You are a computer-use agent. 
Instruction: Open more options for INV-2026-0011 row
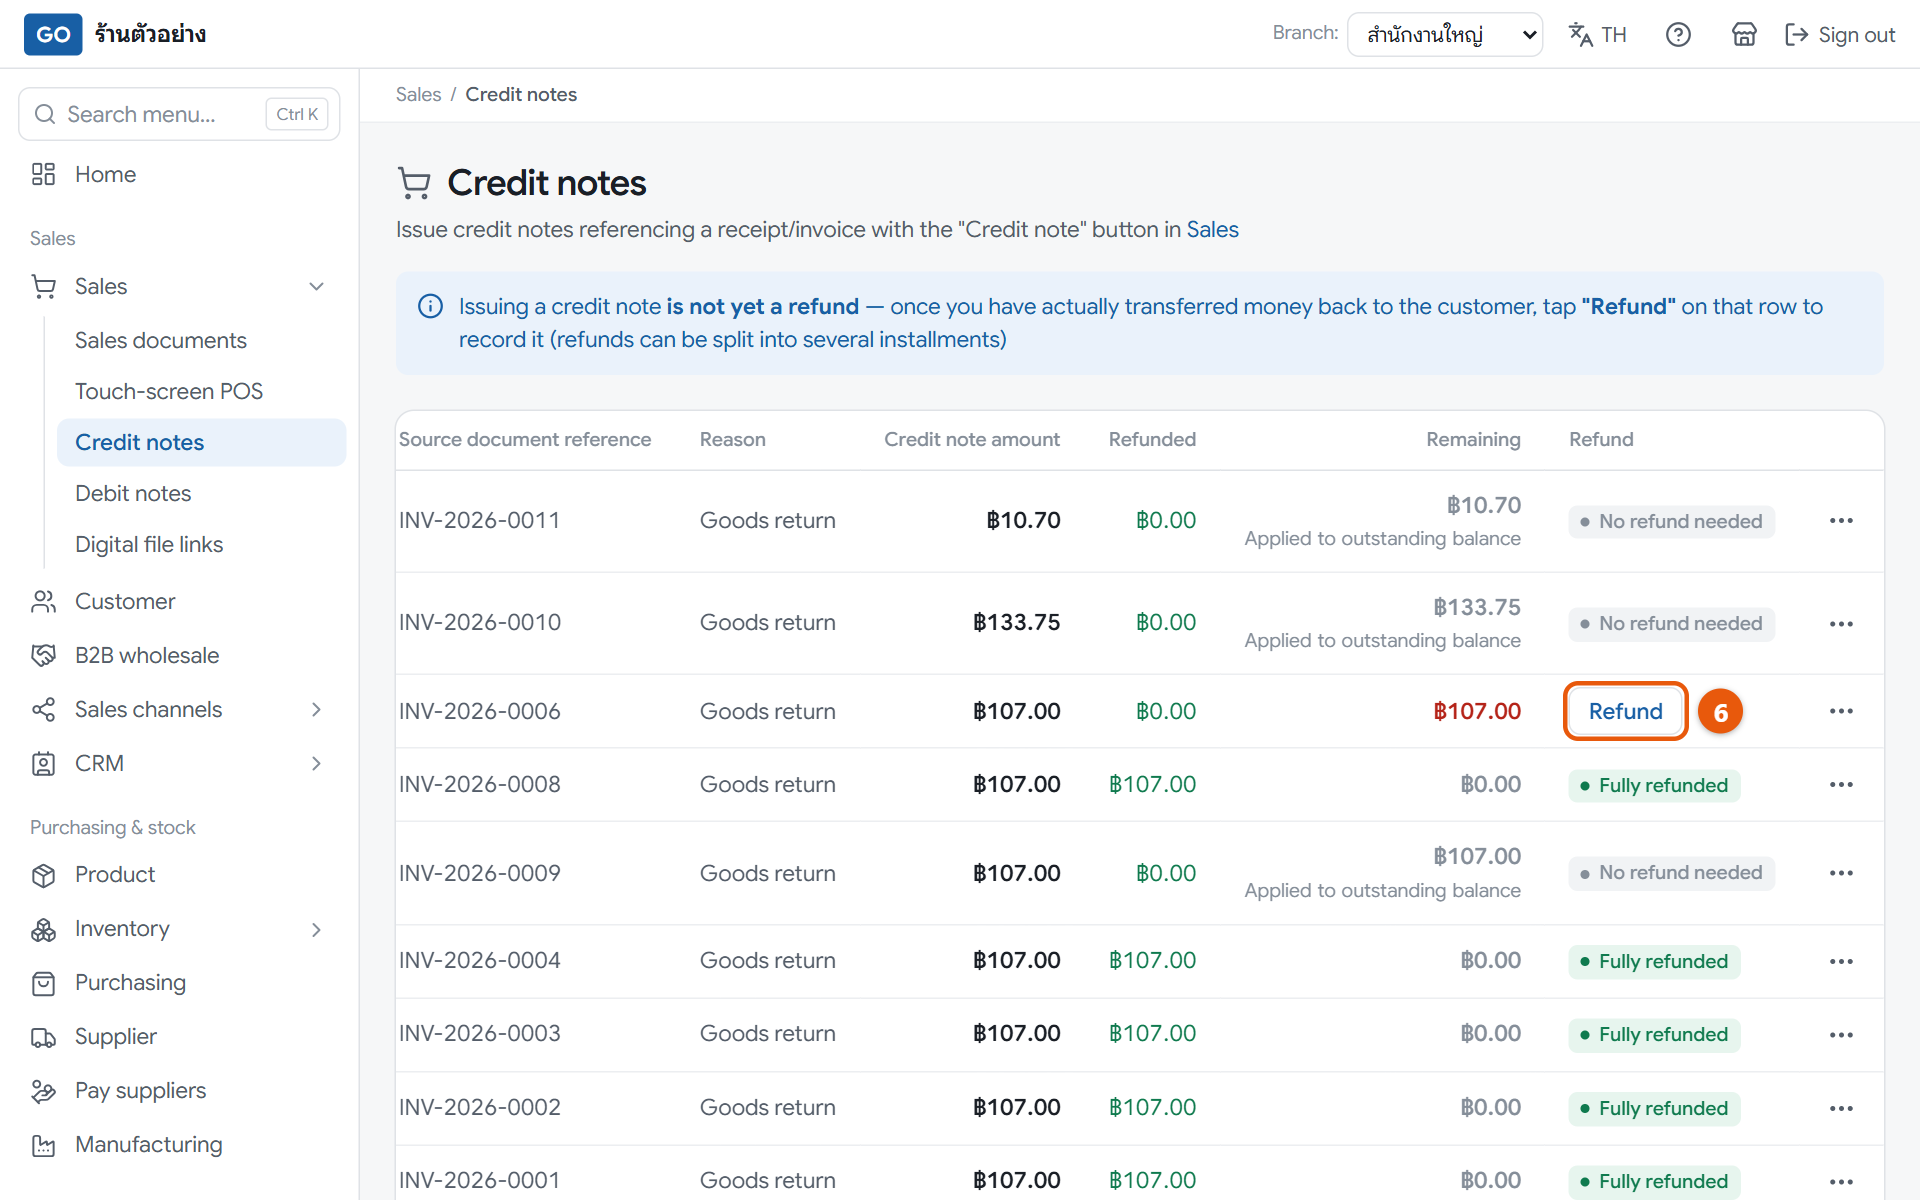tap(1841, 521)
